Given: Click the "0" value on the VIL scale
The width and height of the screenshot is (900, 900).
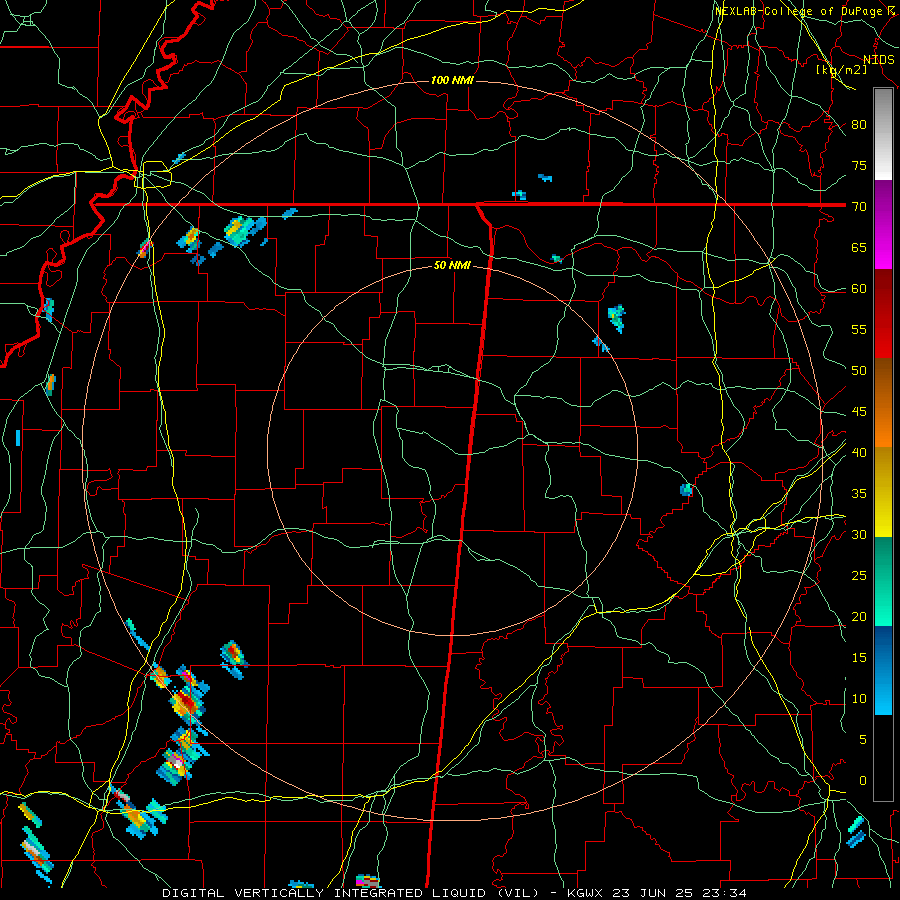Looking at the screenshot, I should [x=863, y=781].
